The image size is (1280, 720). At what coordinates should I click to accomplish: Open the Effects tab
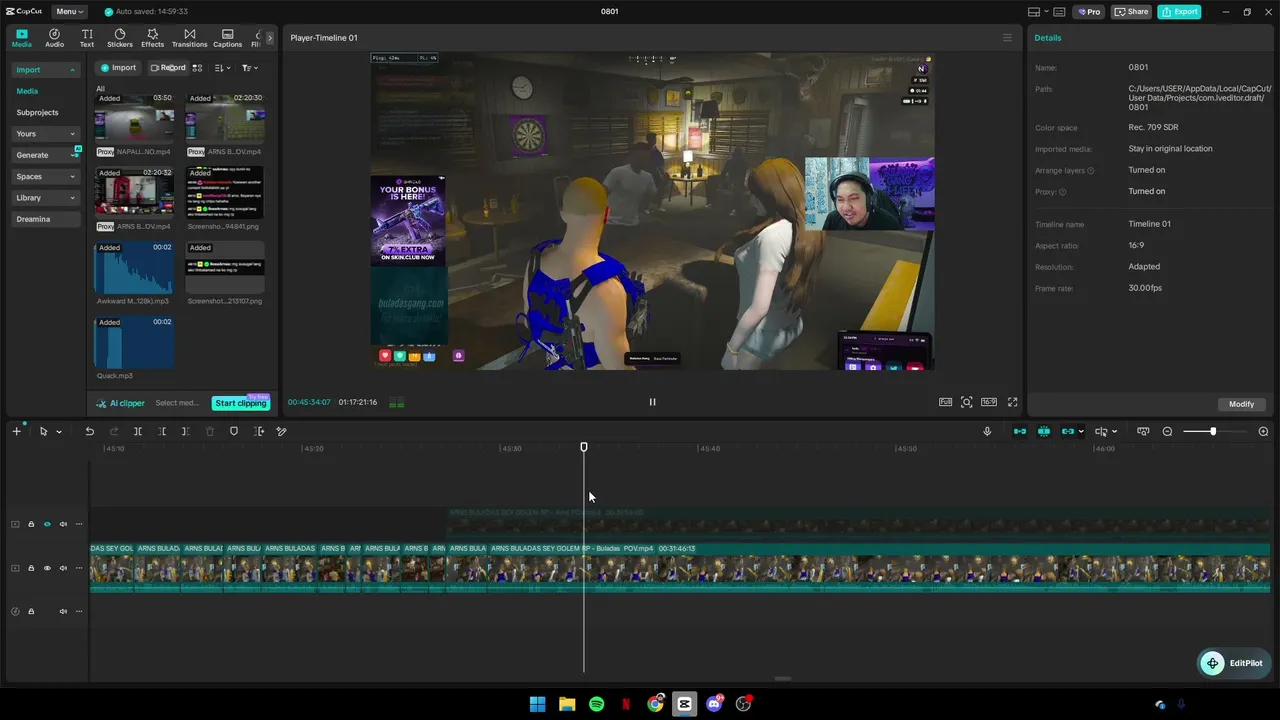152,38
